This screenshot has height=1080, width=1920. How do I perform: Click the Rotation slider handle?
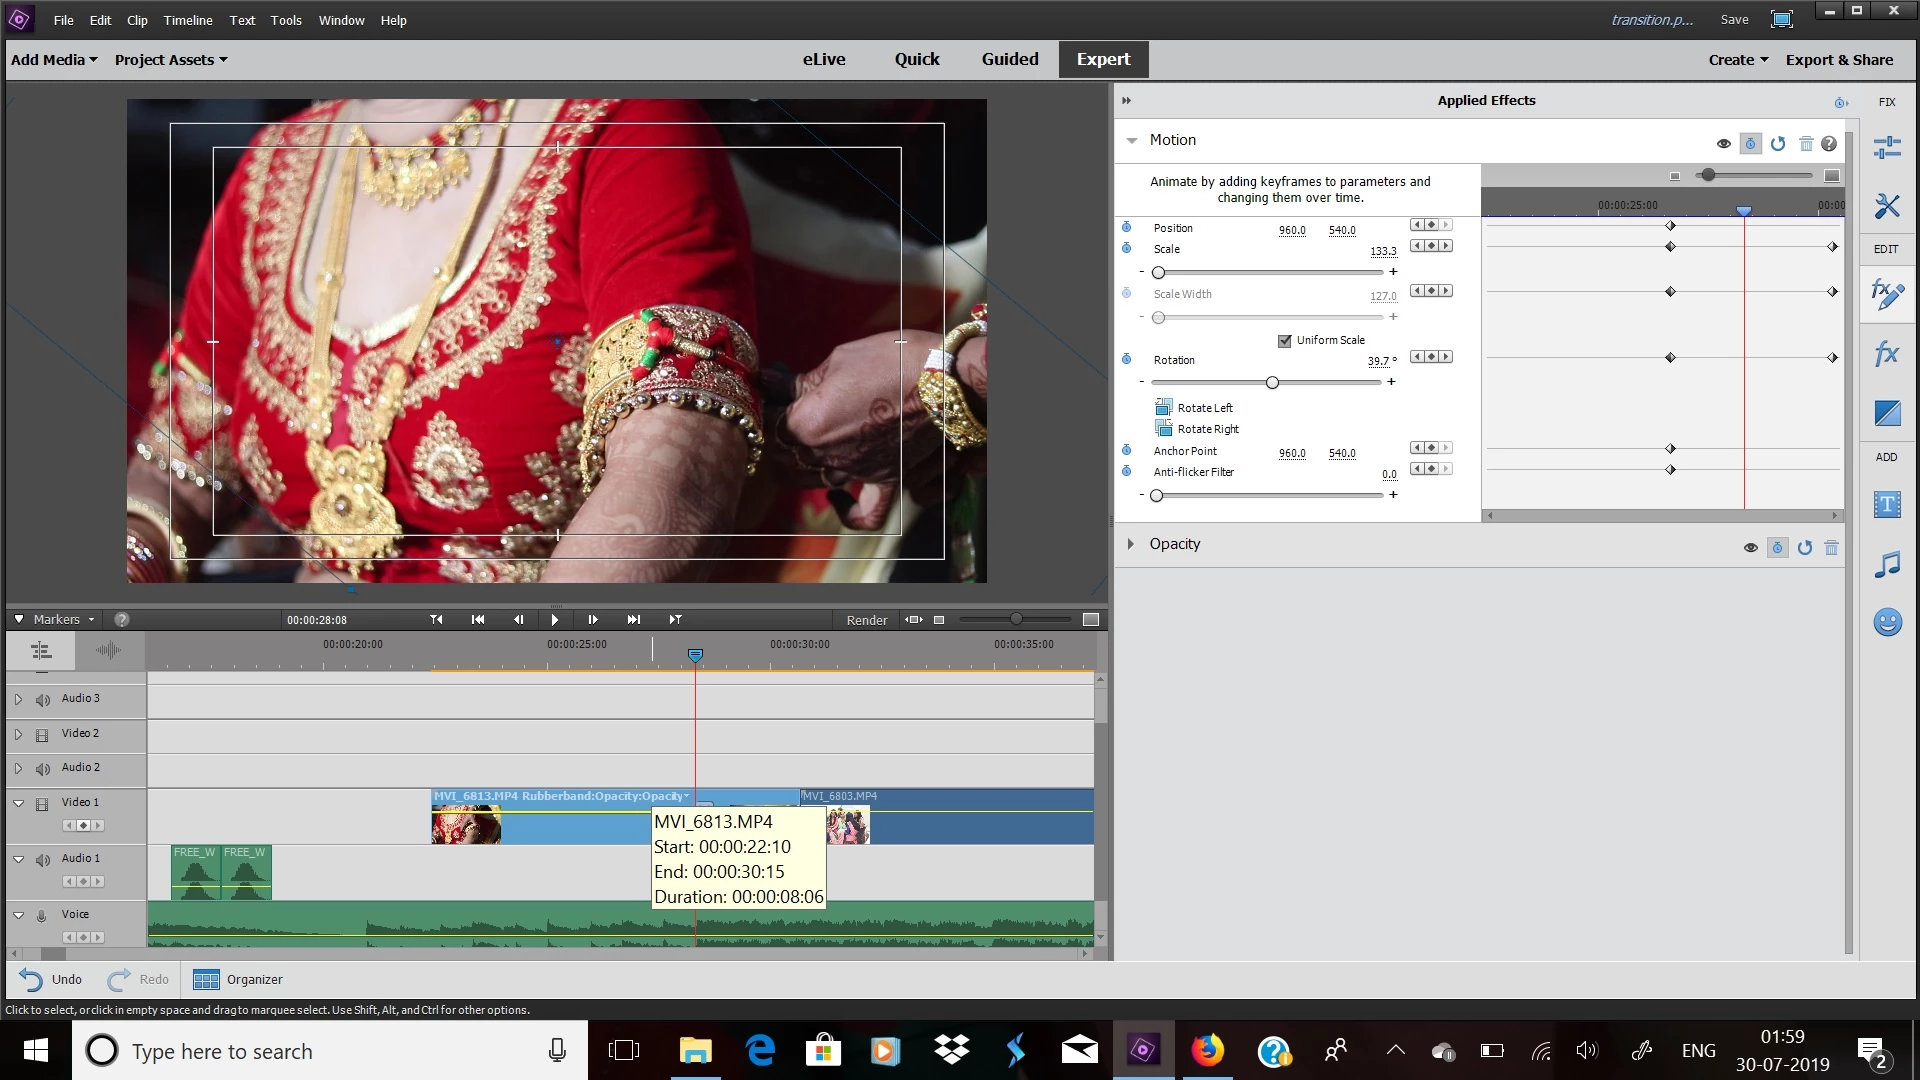pos(1272,383)
